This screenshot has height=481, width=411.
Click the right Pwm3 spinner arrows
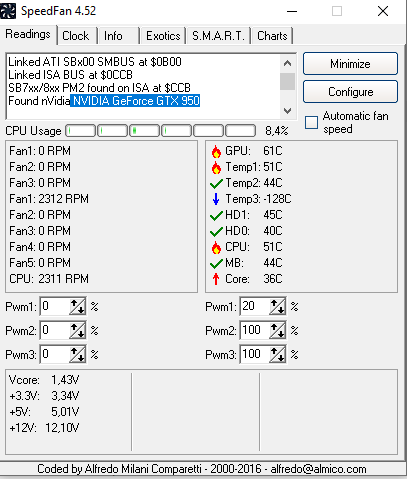tap(277, 354)
